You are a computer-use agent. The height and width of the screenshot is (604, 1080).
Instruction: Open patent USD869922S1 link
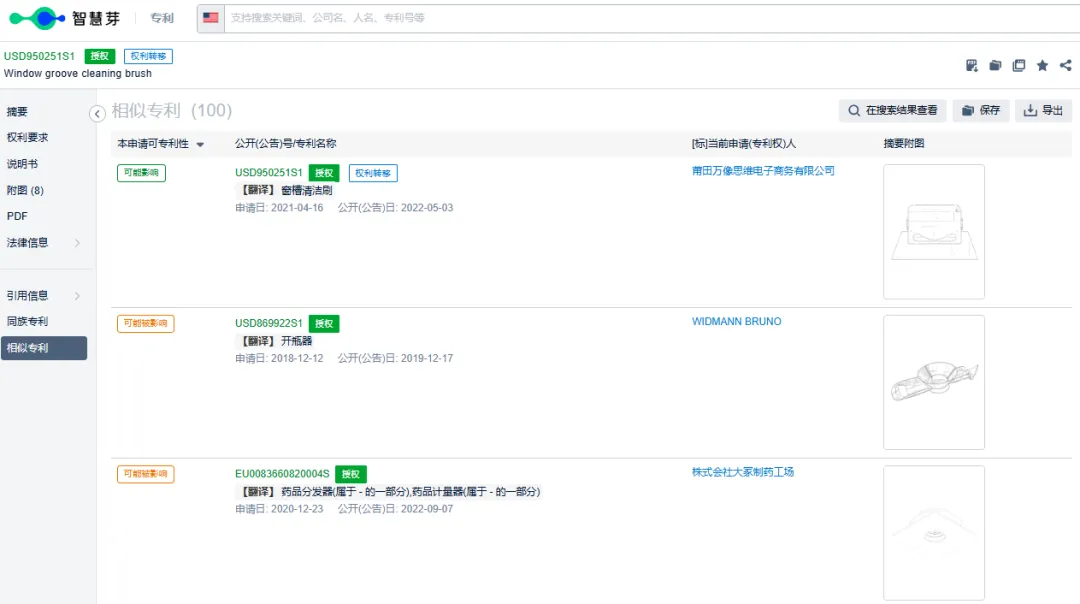point(269,323)
